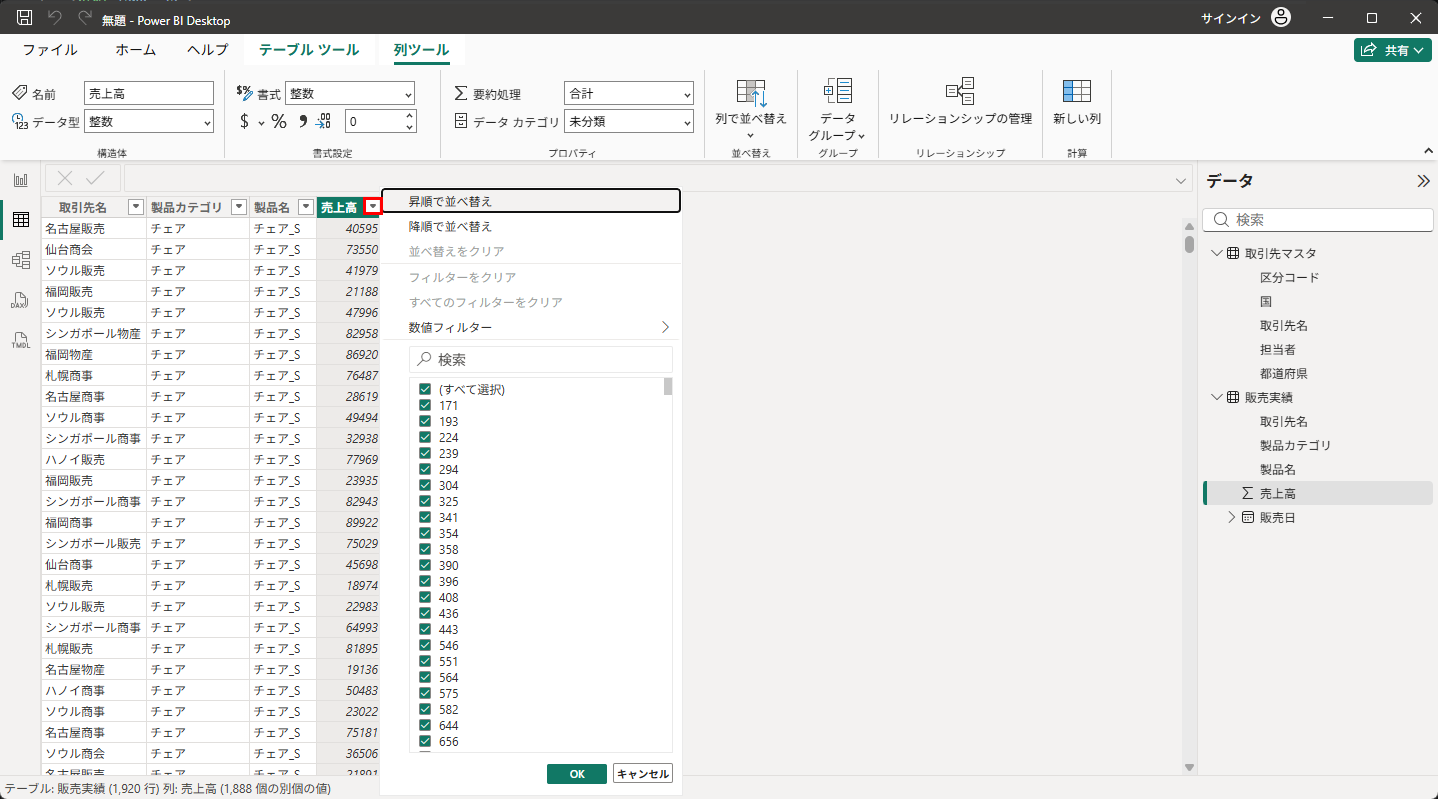The image size is (1438, 799).
Task: Click the Save icon in title bar
Action: [25, 18]
